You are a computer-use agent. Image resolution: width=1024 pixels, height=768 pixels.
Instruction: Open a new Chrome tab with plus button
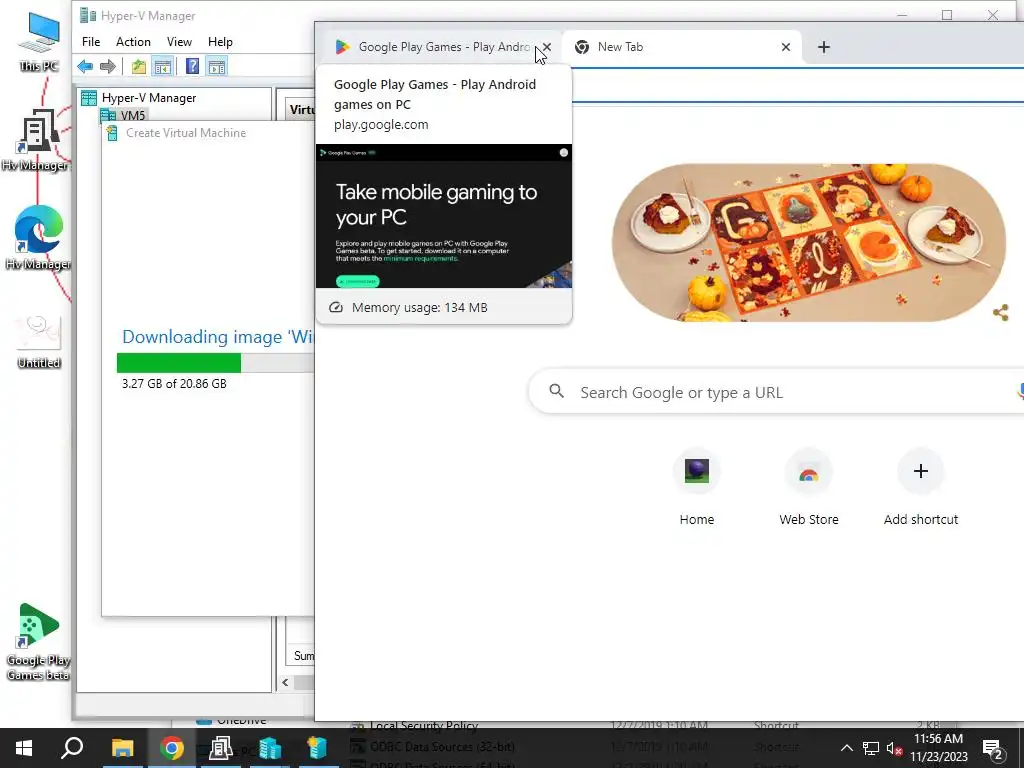(824, 47)
